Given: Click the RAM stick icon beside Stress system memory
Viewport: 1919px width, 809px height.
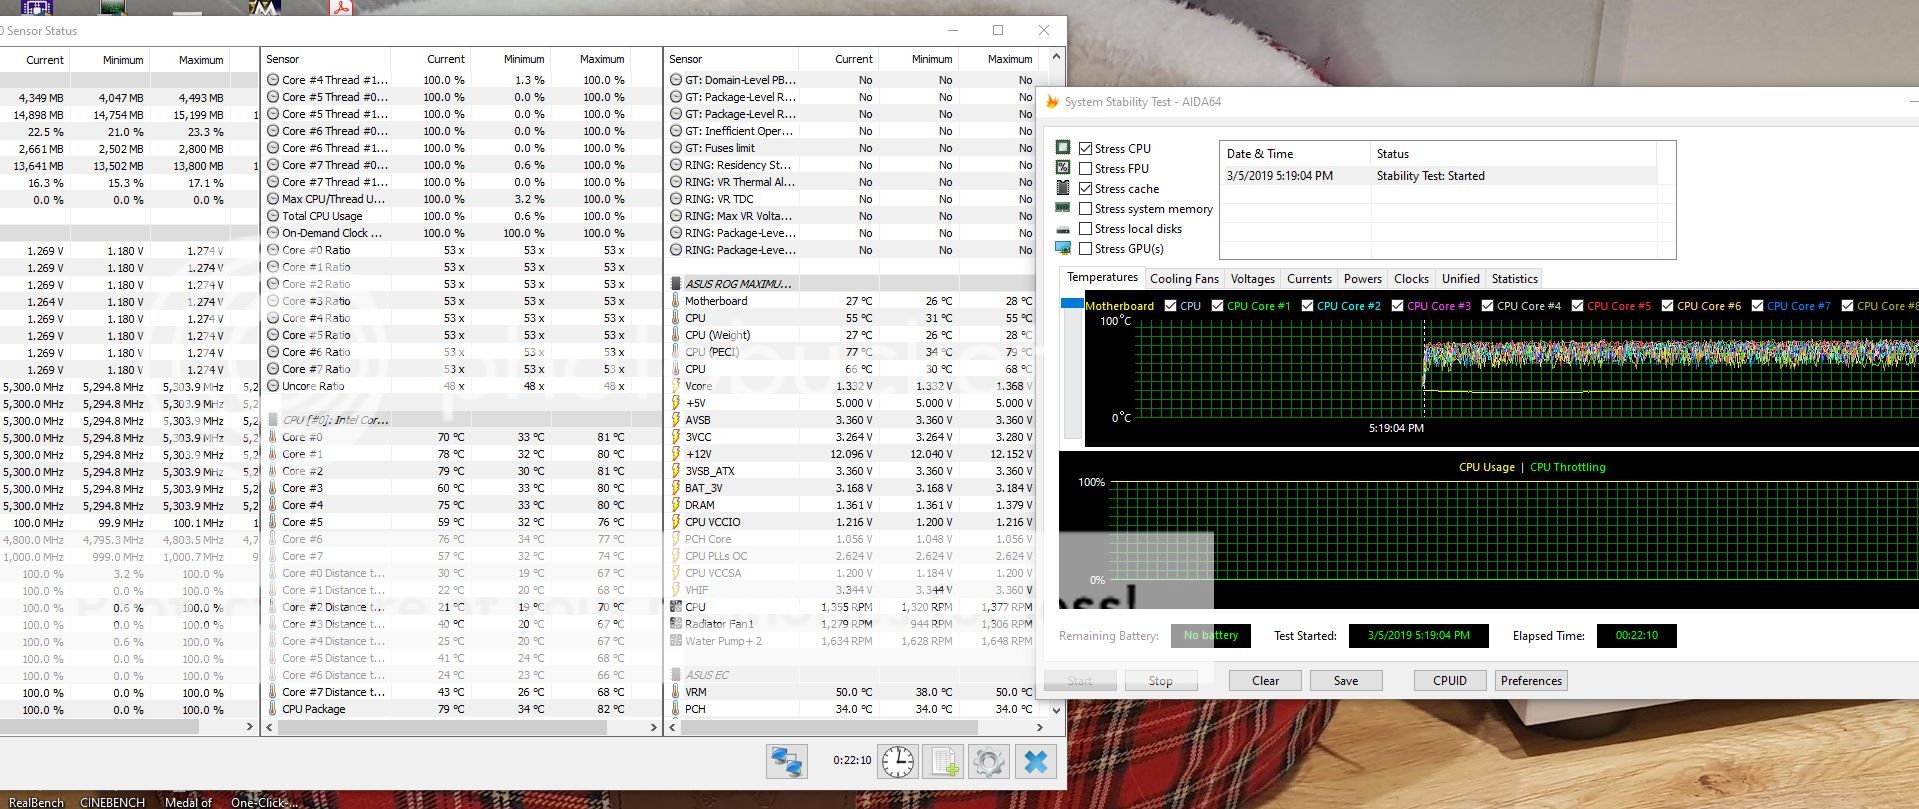Looking at the screenshot, I should [1063, 208].
